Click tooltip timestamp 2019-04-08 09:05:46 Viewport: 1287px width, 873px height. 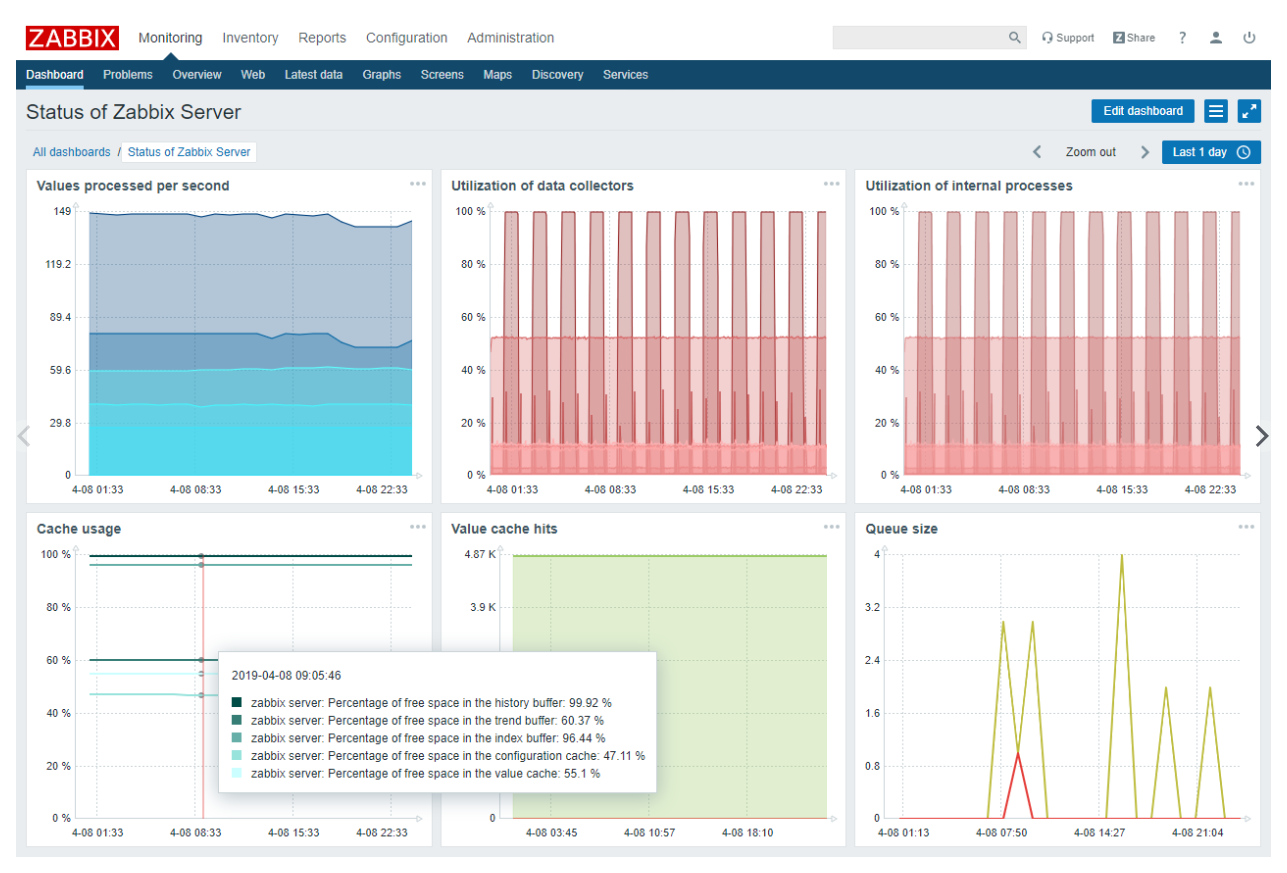pos(286,676)
